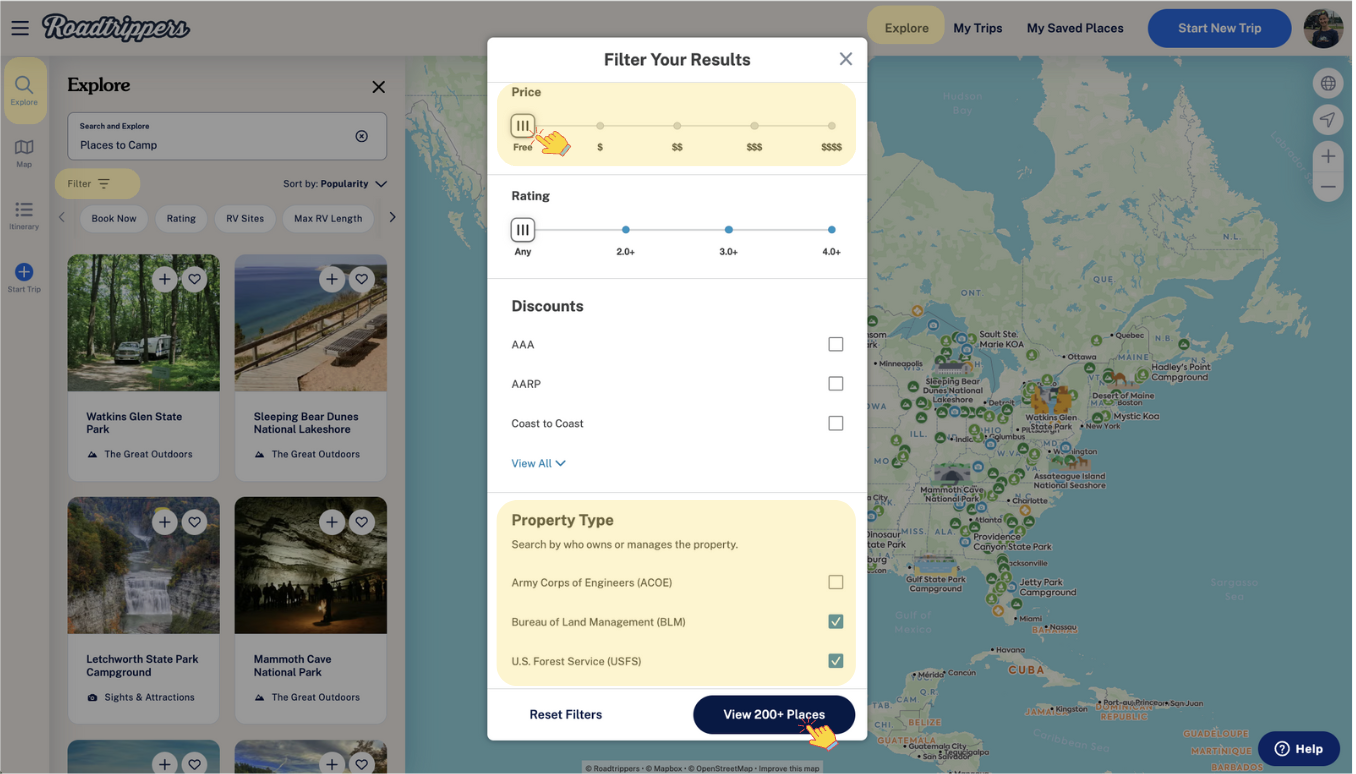This screenshot has width=1356, height=774.
Task: Click the Search and Explore input field
Action: 227,136
